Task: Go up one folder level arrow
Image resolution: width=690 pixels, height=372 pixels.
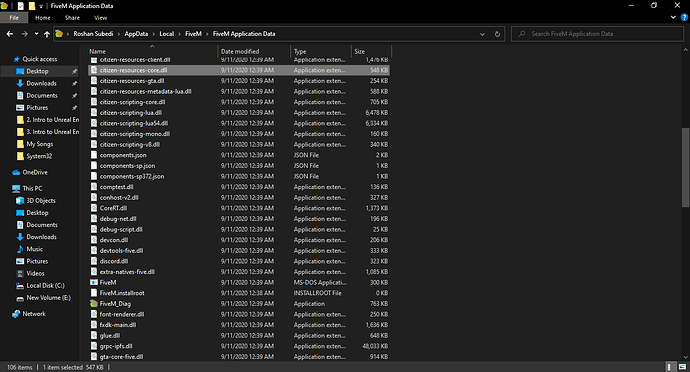Action: click(x=47, y=34)
